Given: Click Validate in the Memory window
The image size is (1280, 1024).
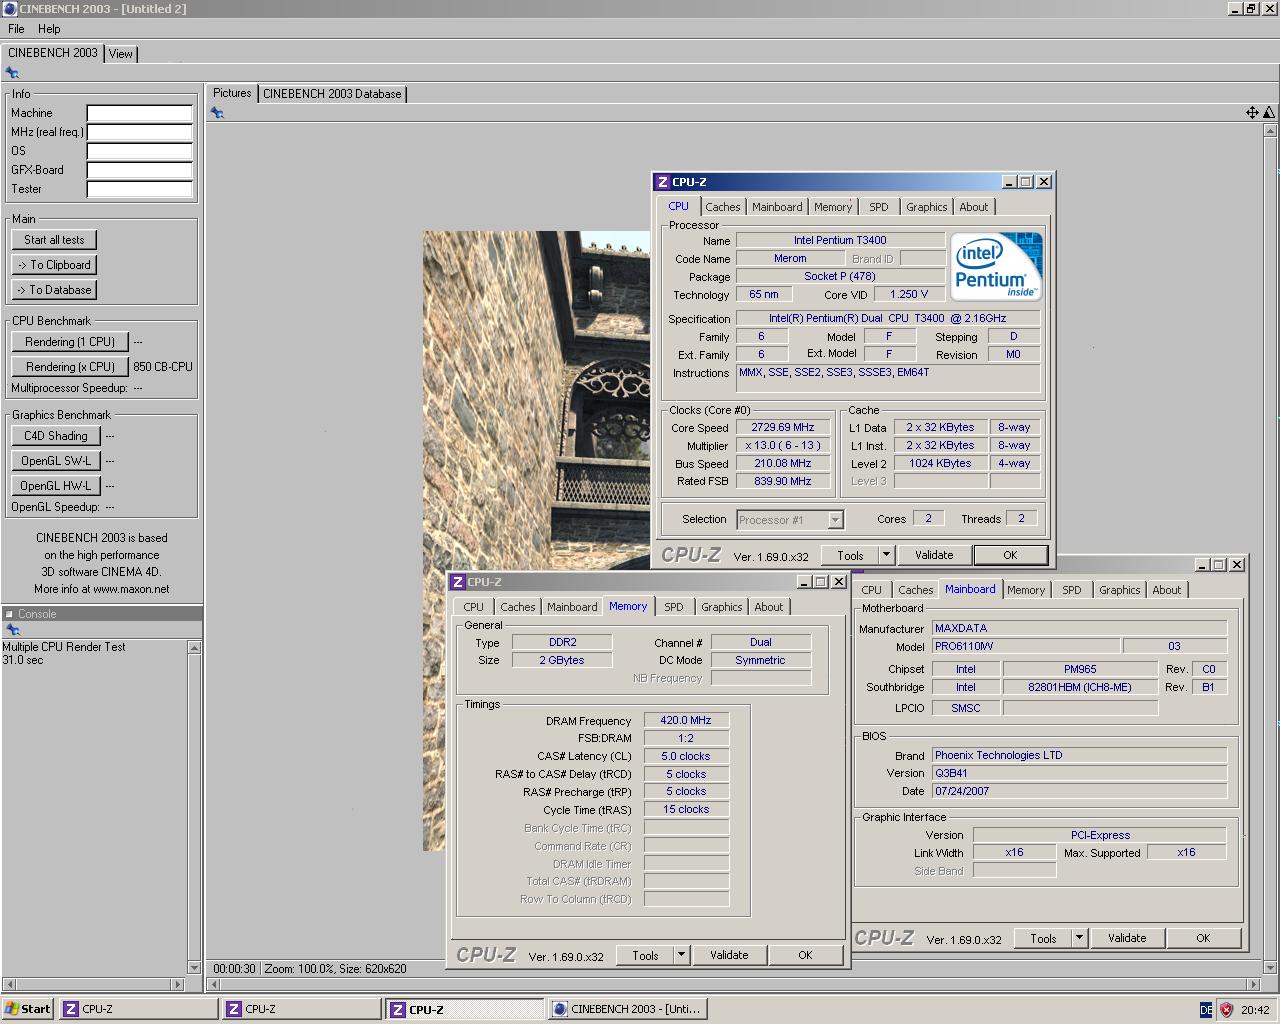Looking at the screenshot, I should coord(729,955).
